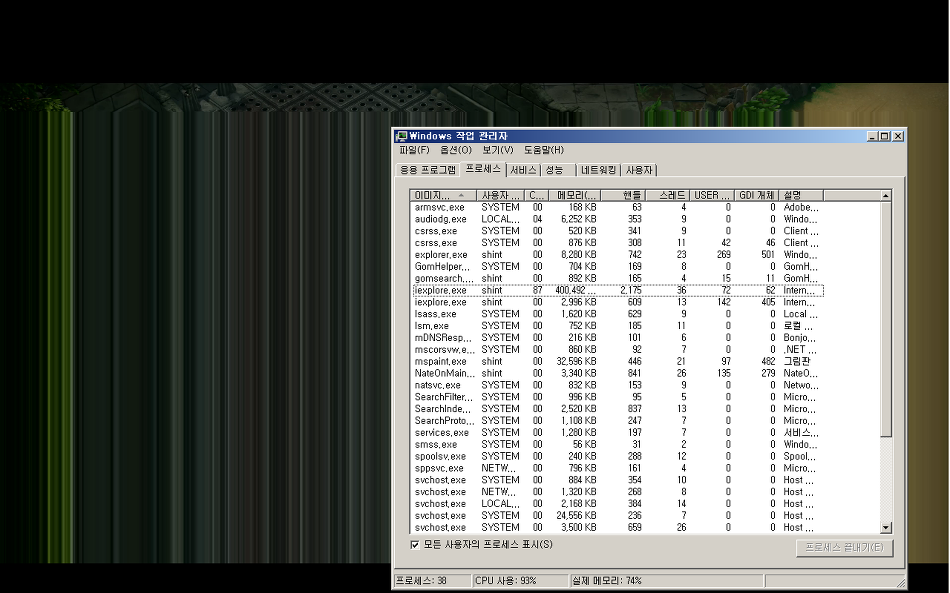Screen dimensions: 950x593
Task: Select svchost.exe using 3,500 KB memory
Action: [617, 528]
